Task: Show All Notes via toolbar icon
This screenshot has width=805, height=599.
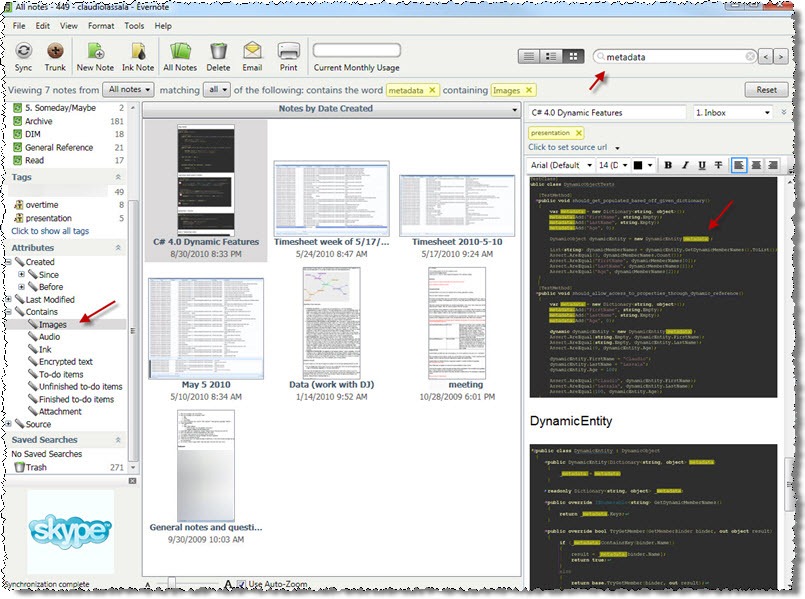Action: tap(180, 56)
